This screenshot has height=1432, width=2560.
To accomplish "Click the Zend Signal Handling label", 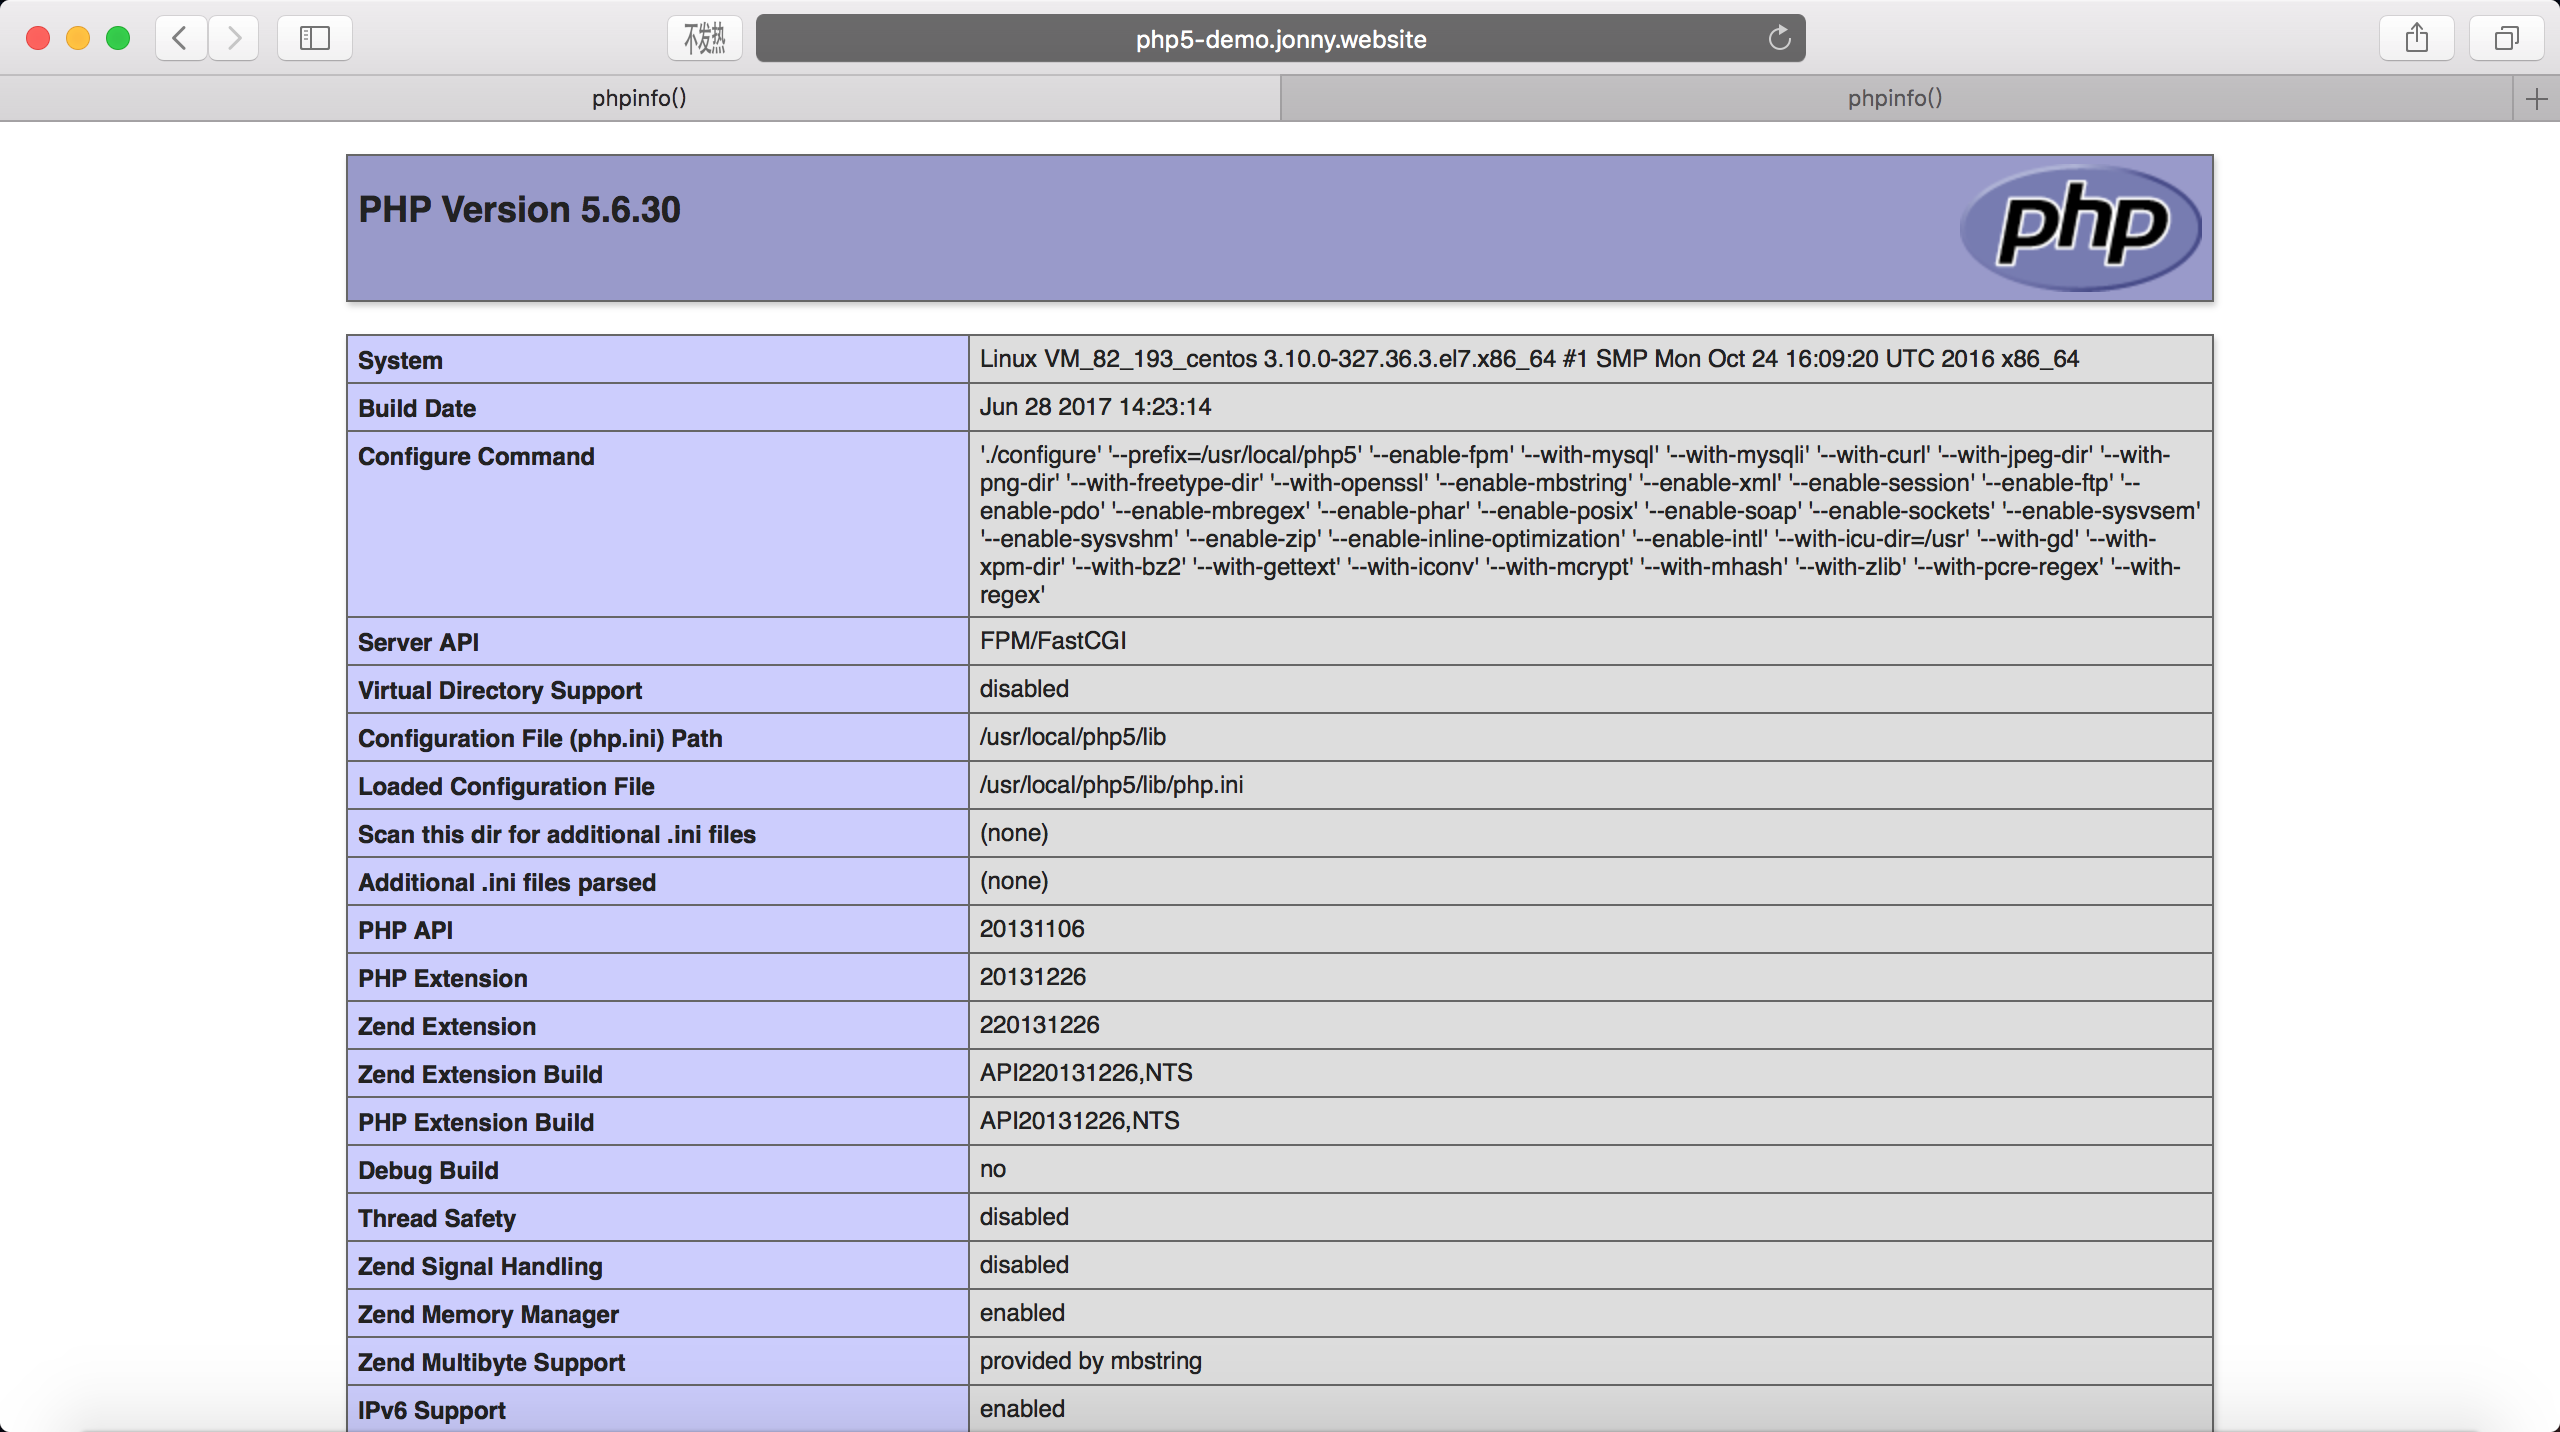I will point(480,1266).
